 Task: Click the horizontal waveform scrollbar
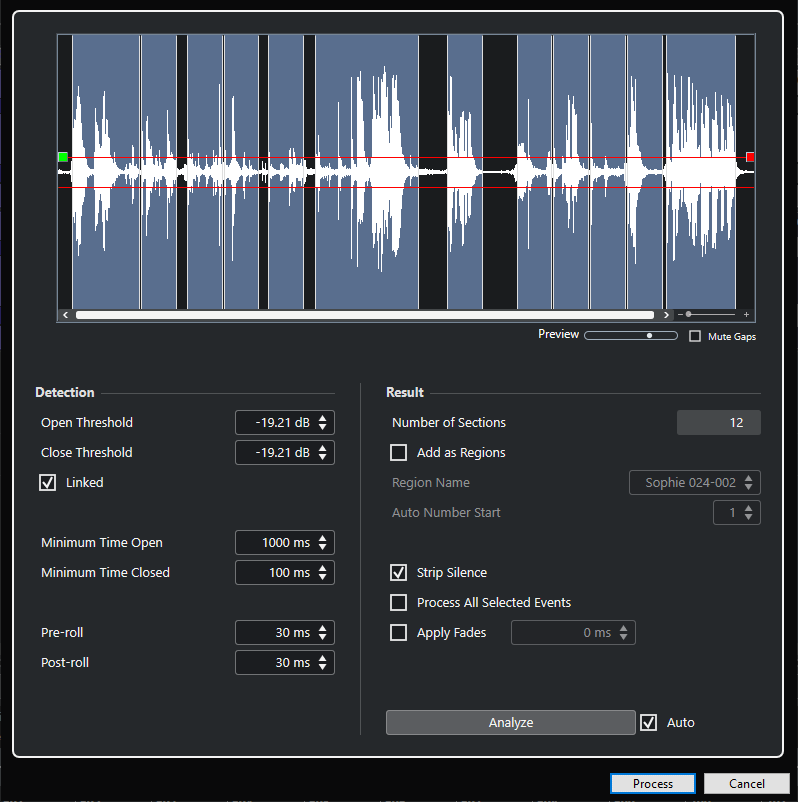365,315
